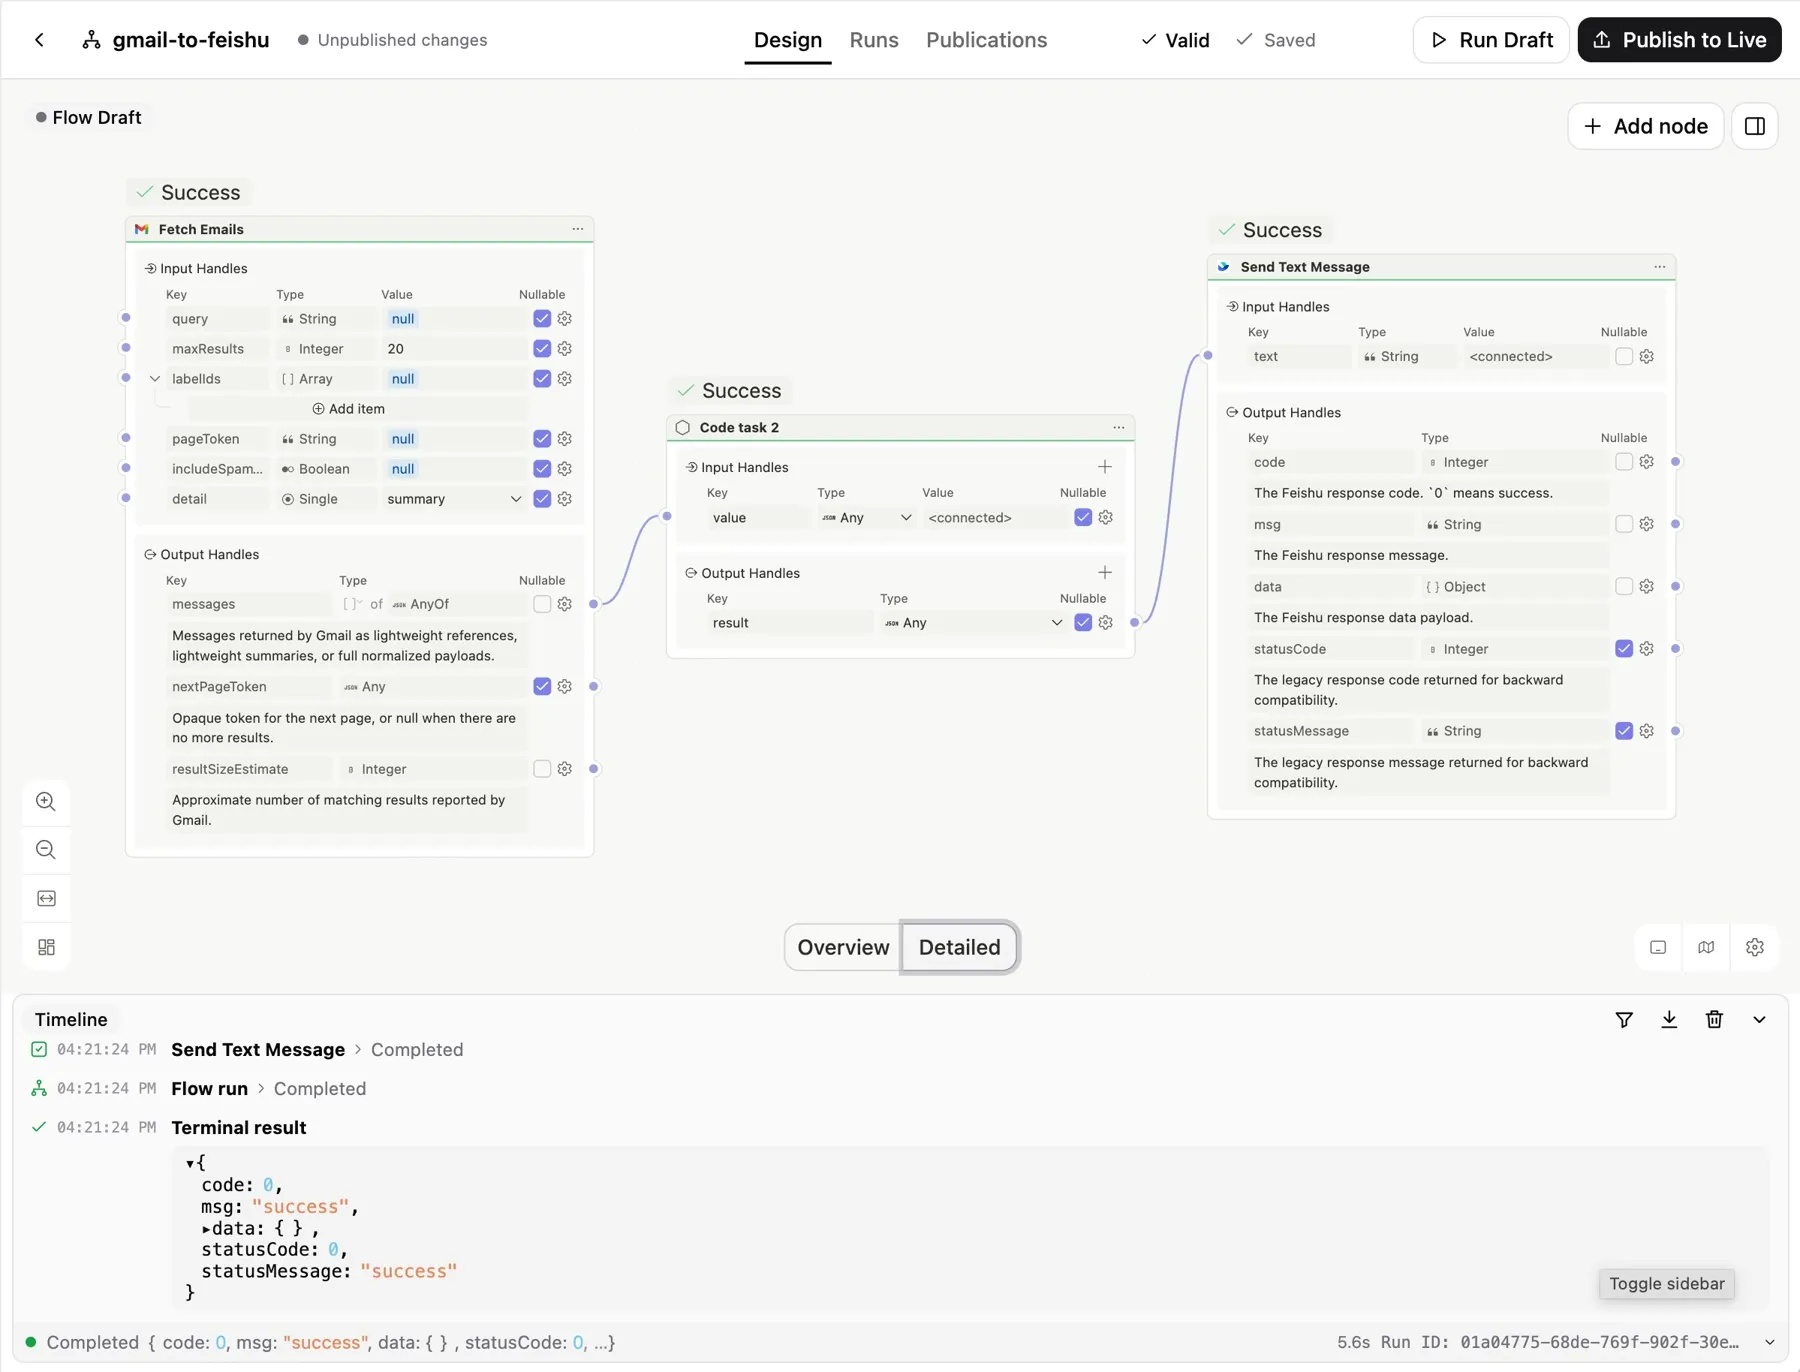Image resolution: width=1800 pixels, height=1372 pixels.
Task: Add a Code task 2 input handle
Action: [x=1105, y=467]
